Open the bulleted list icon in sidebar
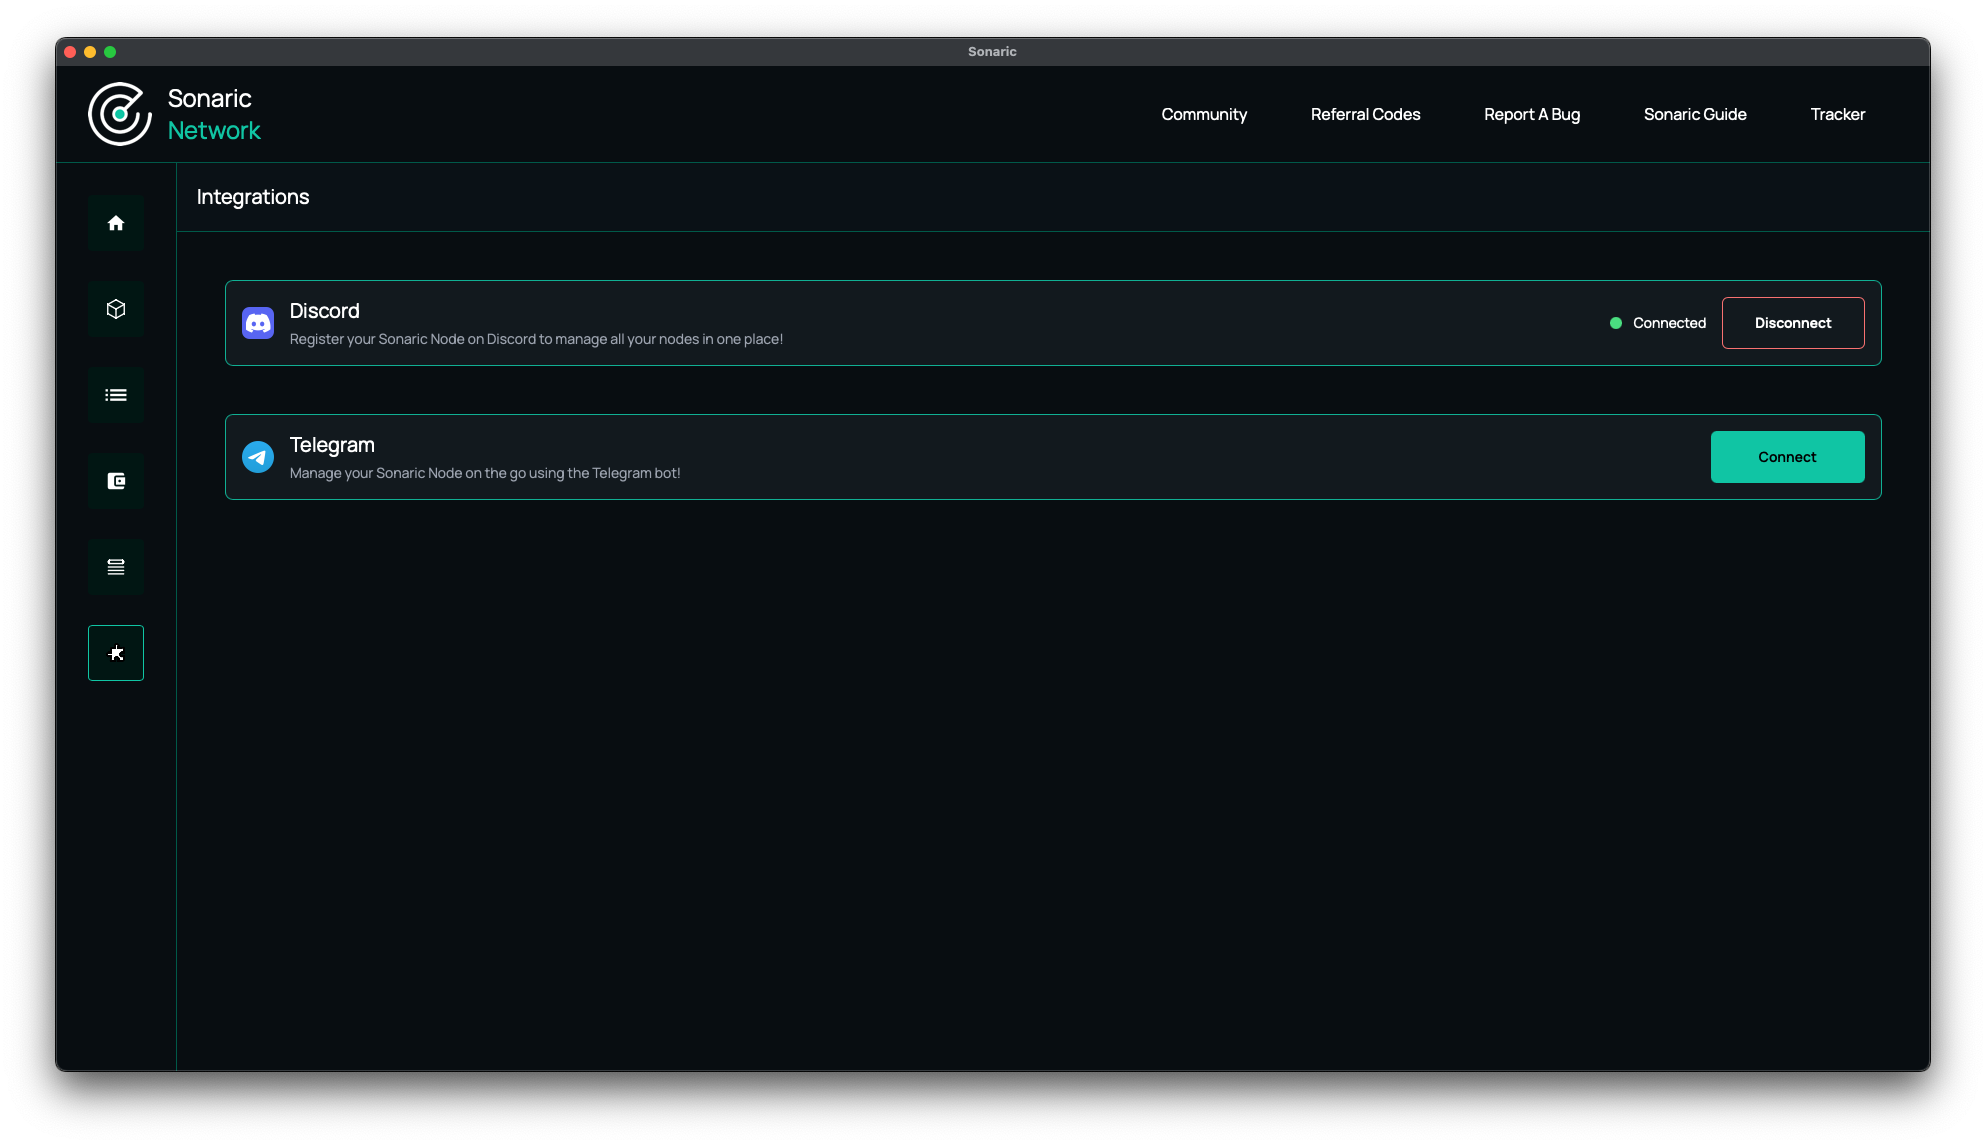Viewport: 1986px width, 1145px height. click(x=116, y=395)
